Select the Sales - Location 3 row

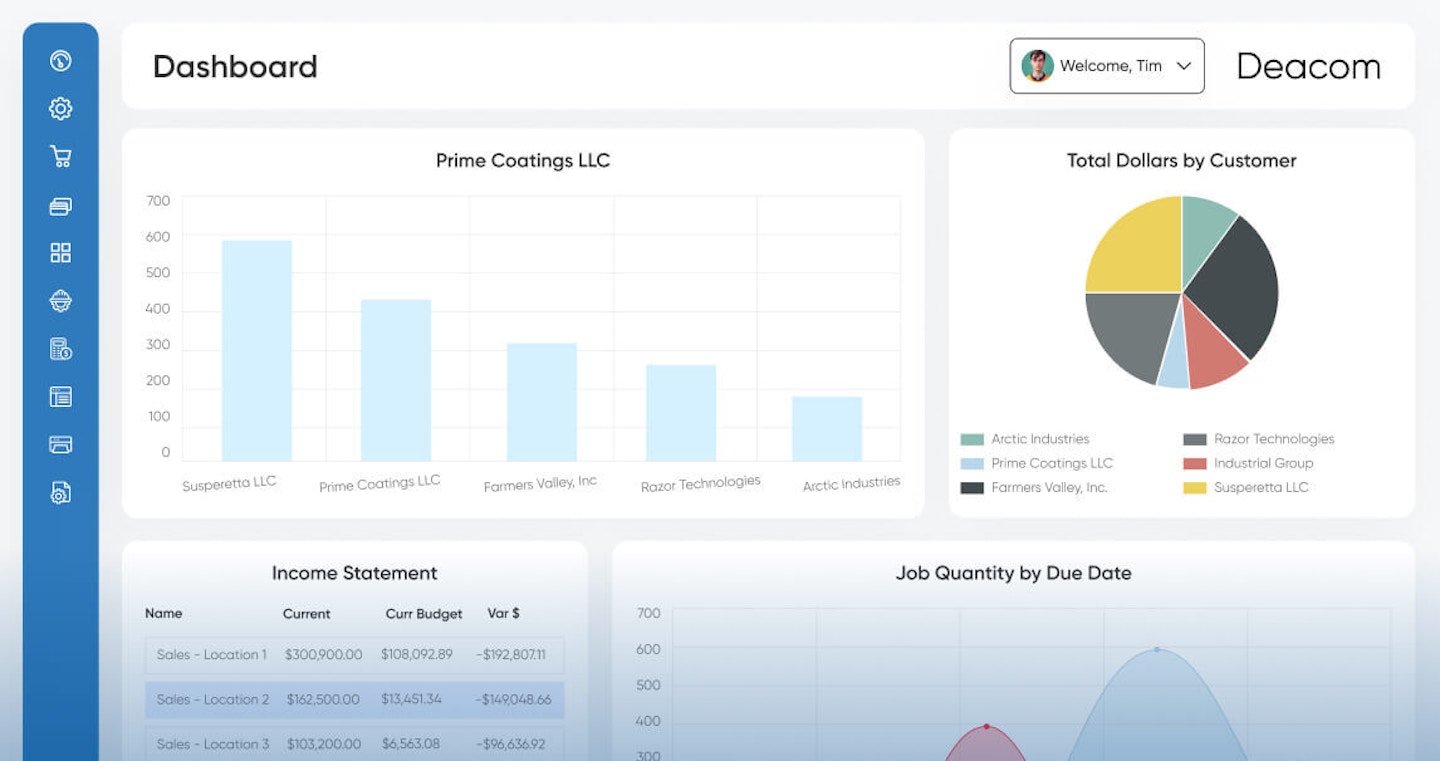click(x=354, y=744)
